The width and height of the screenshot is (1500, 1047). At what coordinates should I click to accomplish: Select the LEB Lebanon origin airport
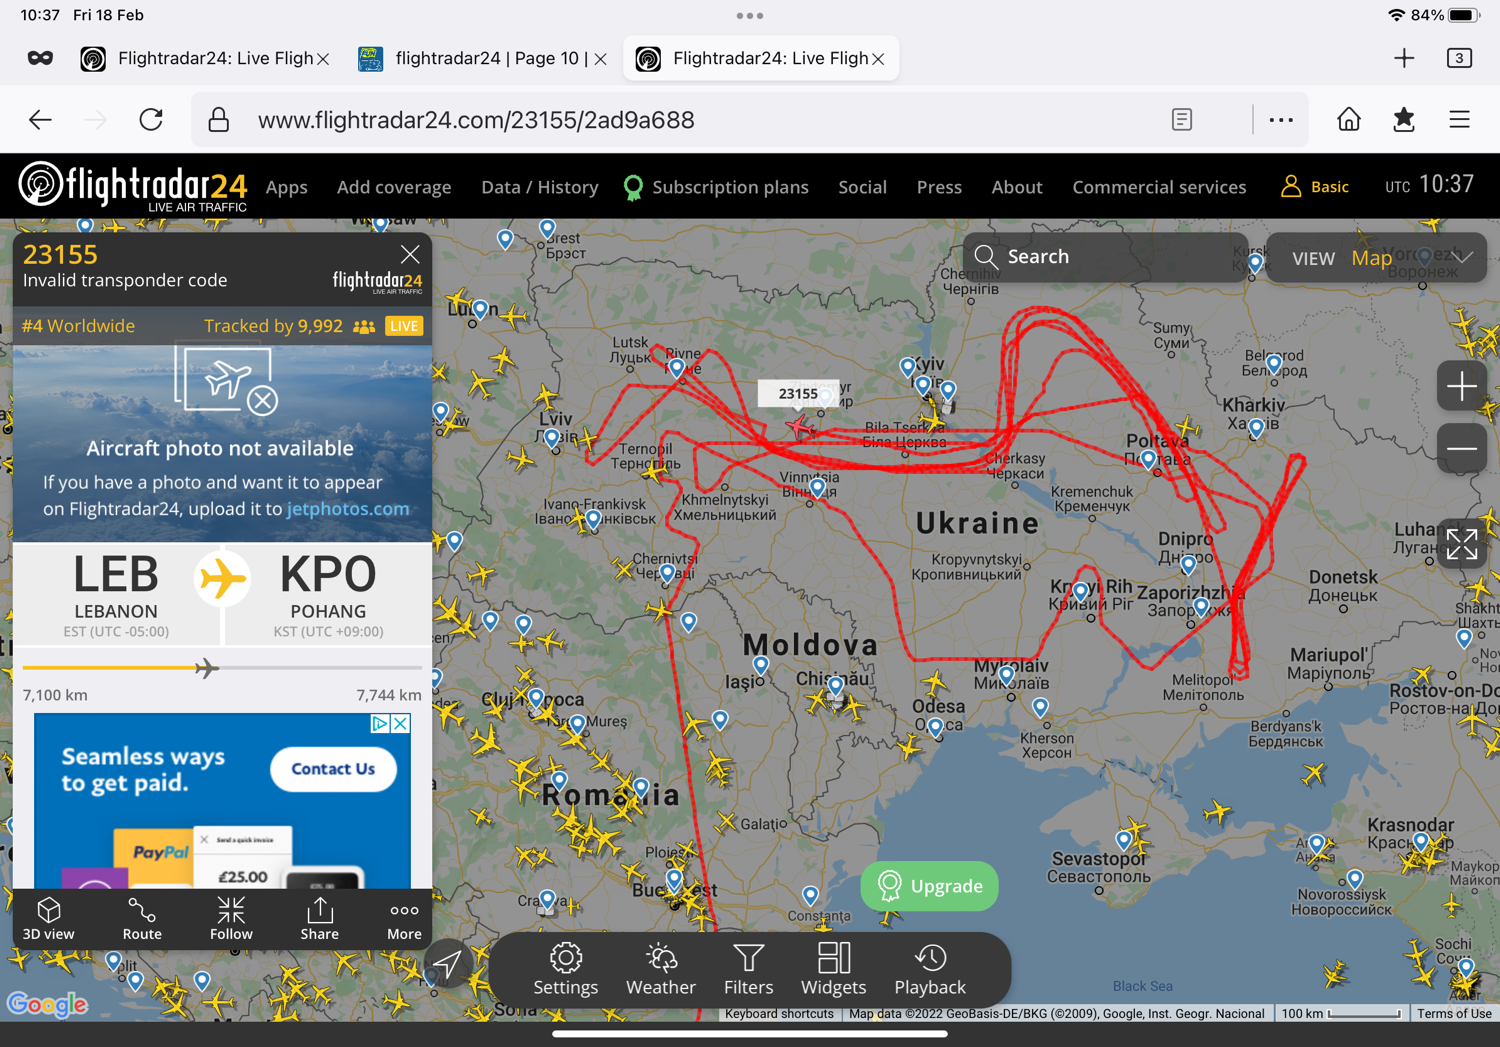pos(116,594)
